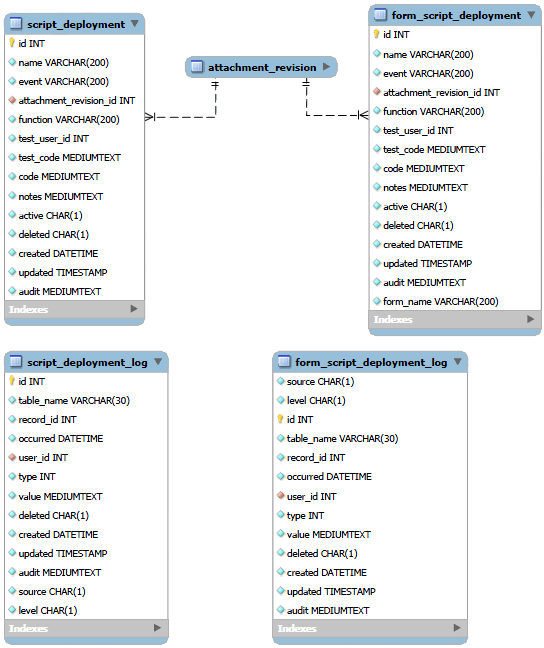This screenshot has width=544, height=648.
Task: Select source CHAR(1) in script_deployment_log
Action: 52,591
